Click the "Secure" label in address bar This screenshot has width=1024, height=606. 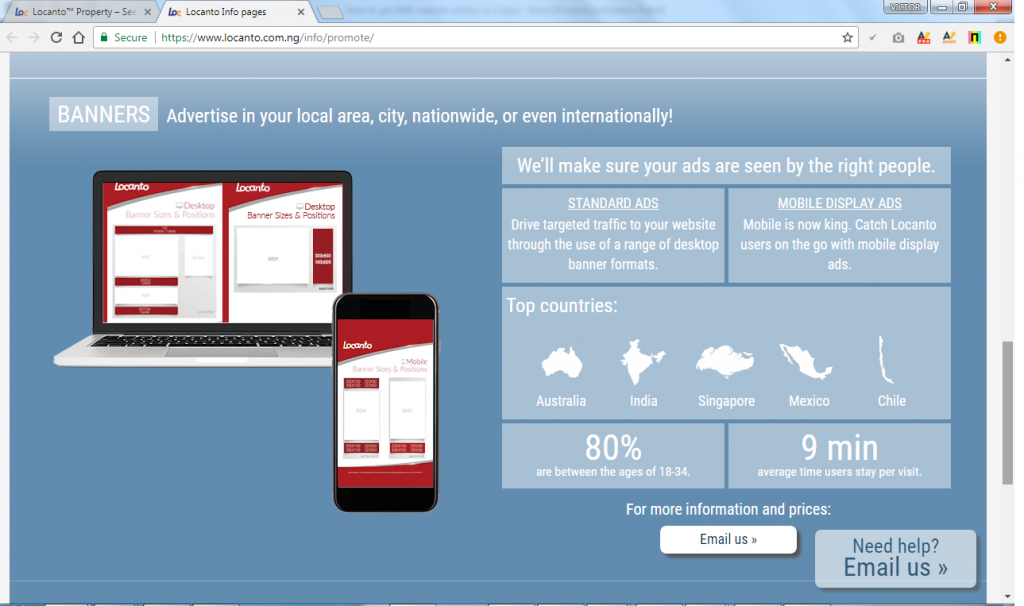coord(131,37)
